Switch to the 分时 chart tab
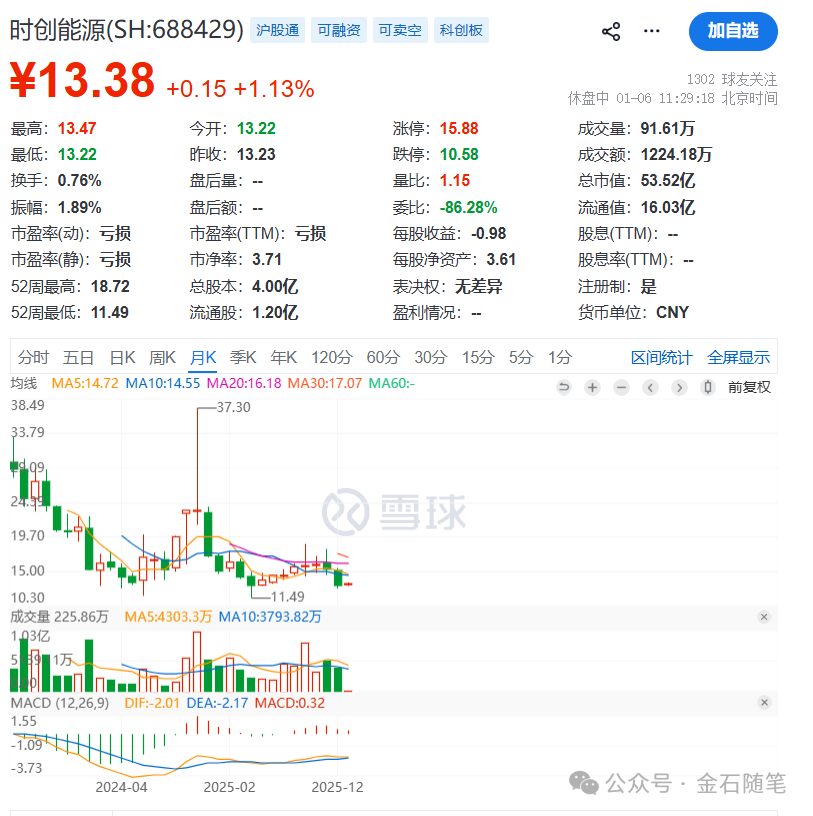The height and width of the screenshot is (816, 813). tap(33, 358)
